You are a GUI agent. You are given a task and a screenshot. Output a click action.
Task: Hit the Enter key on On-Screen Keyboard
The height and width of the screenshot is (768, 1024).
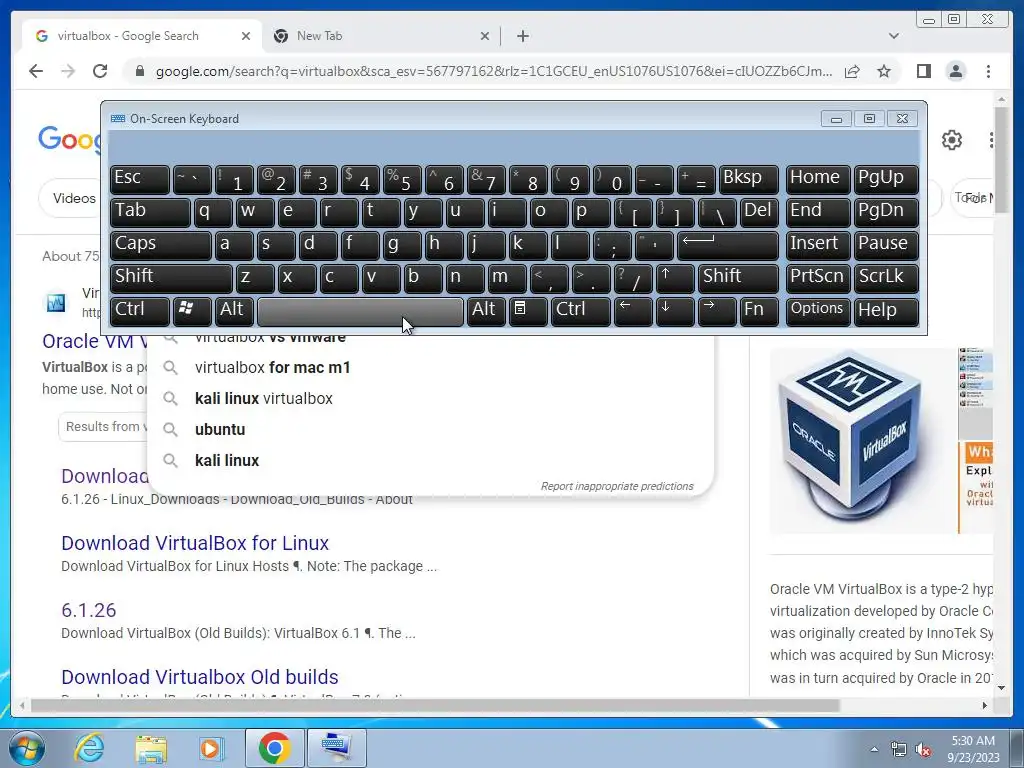[x=728, y=246]
